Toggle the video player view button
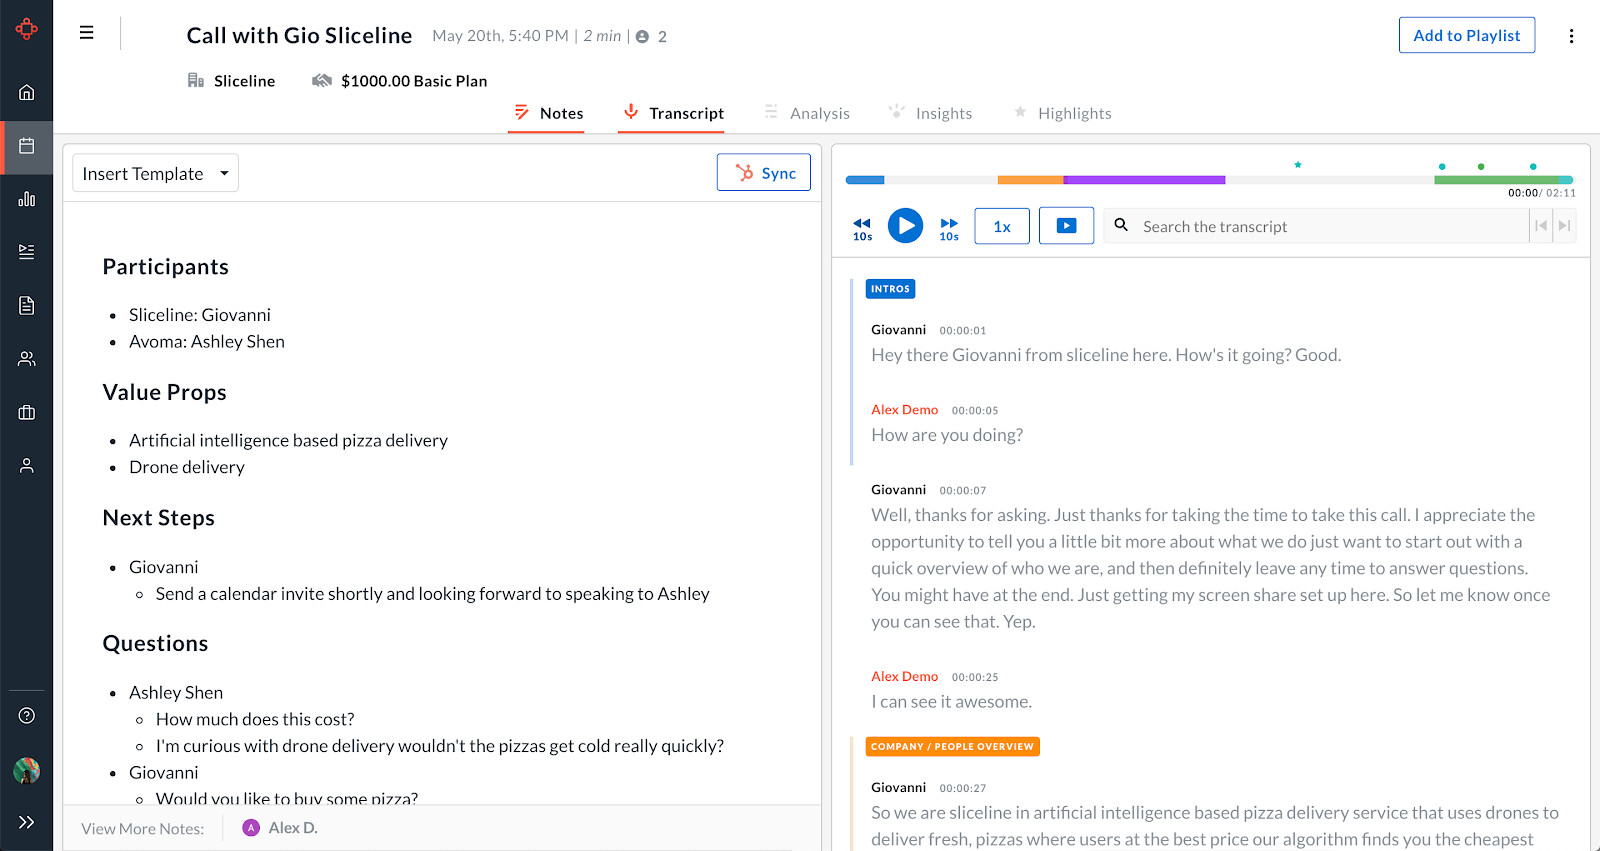This screenshot has width=1600, height=851. (x=1066, y=226)
